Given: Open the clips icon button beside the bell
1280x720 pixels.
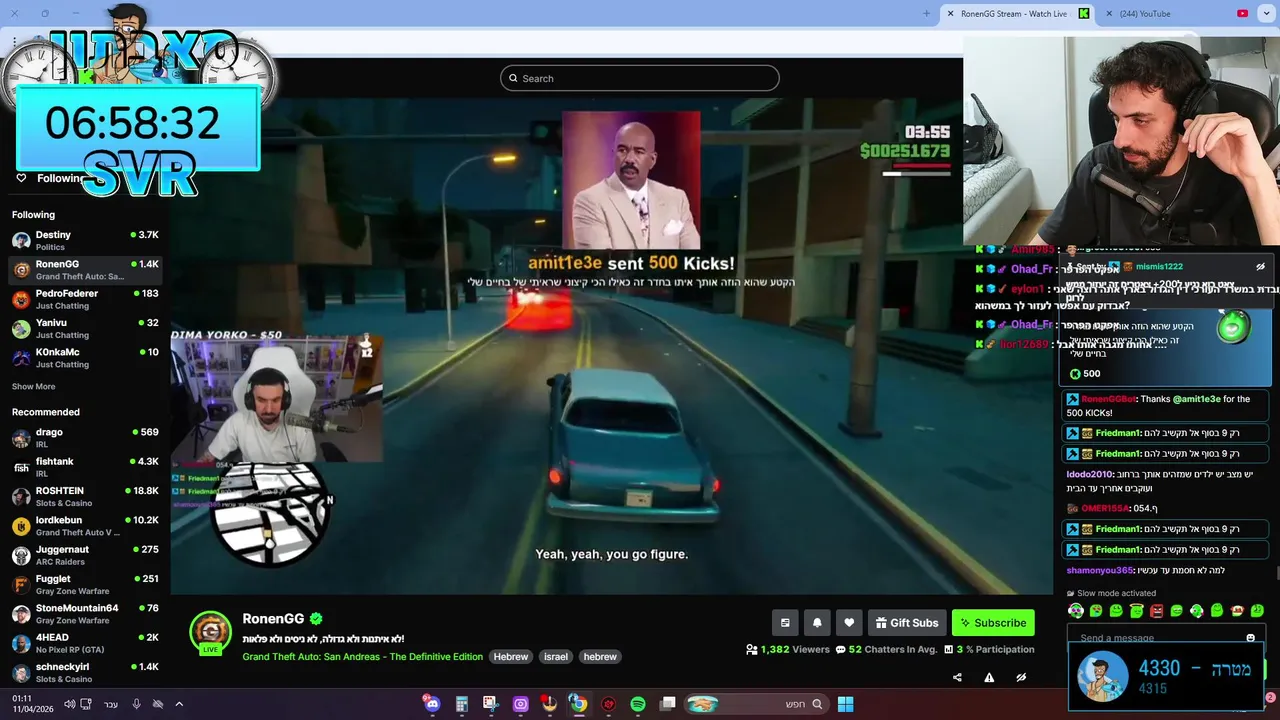Looking at the screenshot, I should (785, 623).
